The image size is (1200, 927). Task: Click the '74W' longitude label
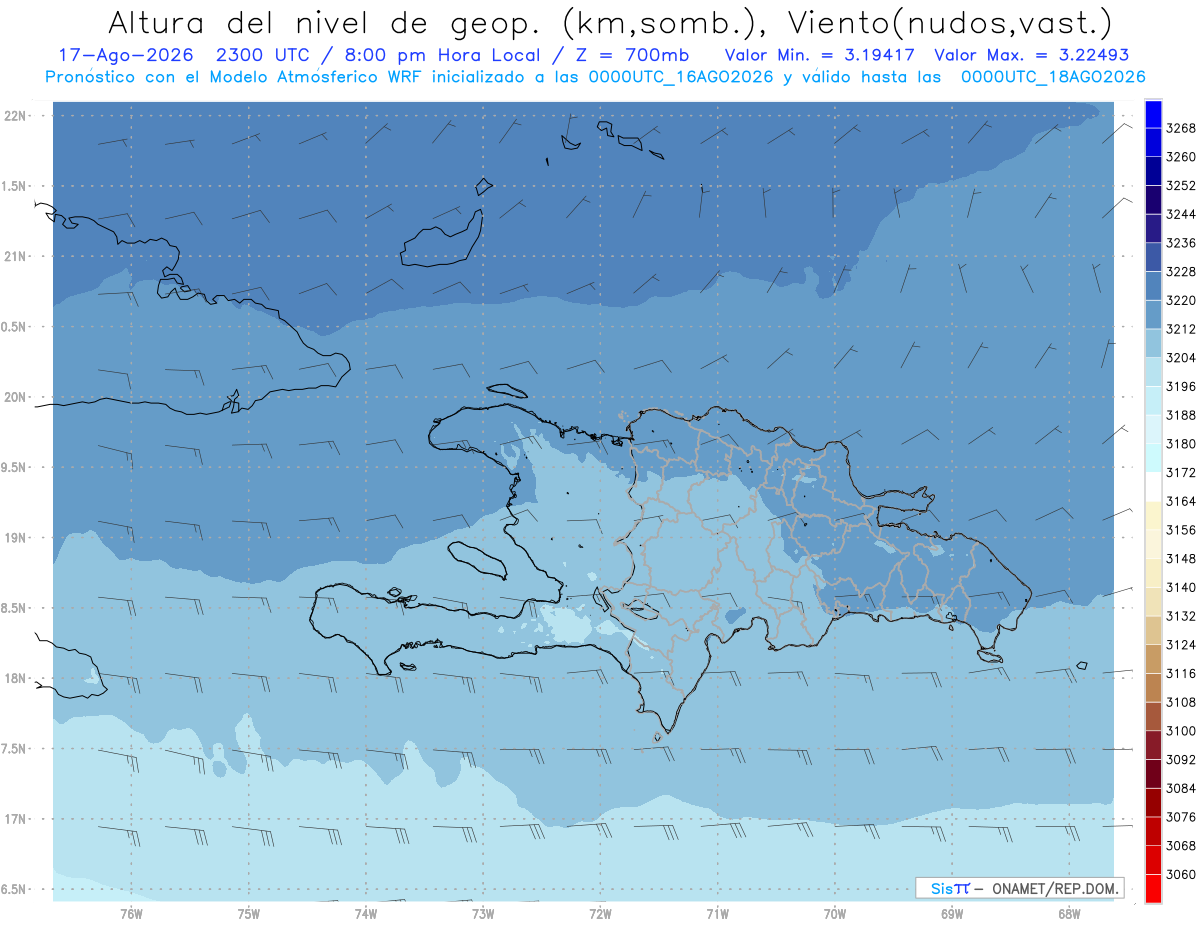tap(366, 913)
